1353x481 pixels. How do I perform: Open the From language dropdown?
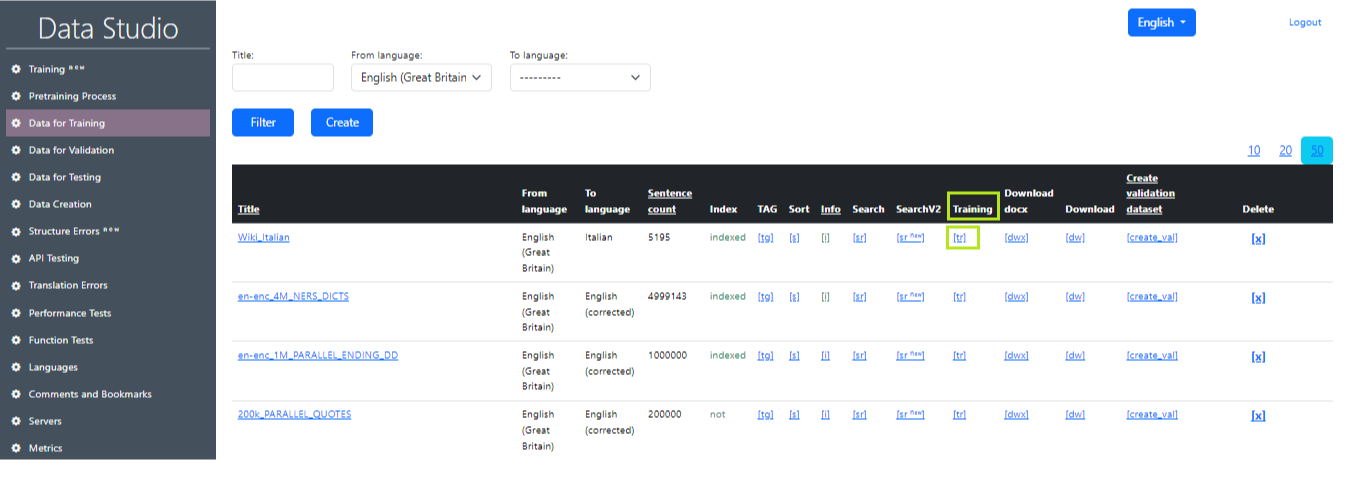pyautogui.click(x=421, y=77)
